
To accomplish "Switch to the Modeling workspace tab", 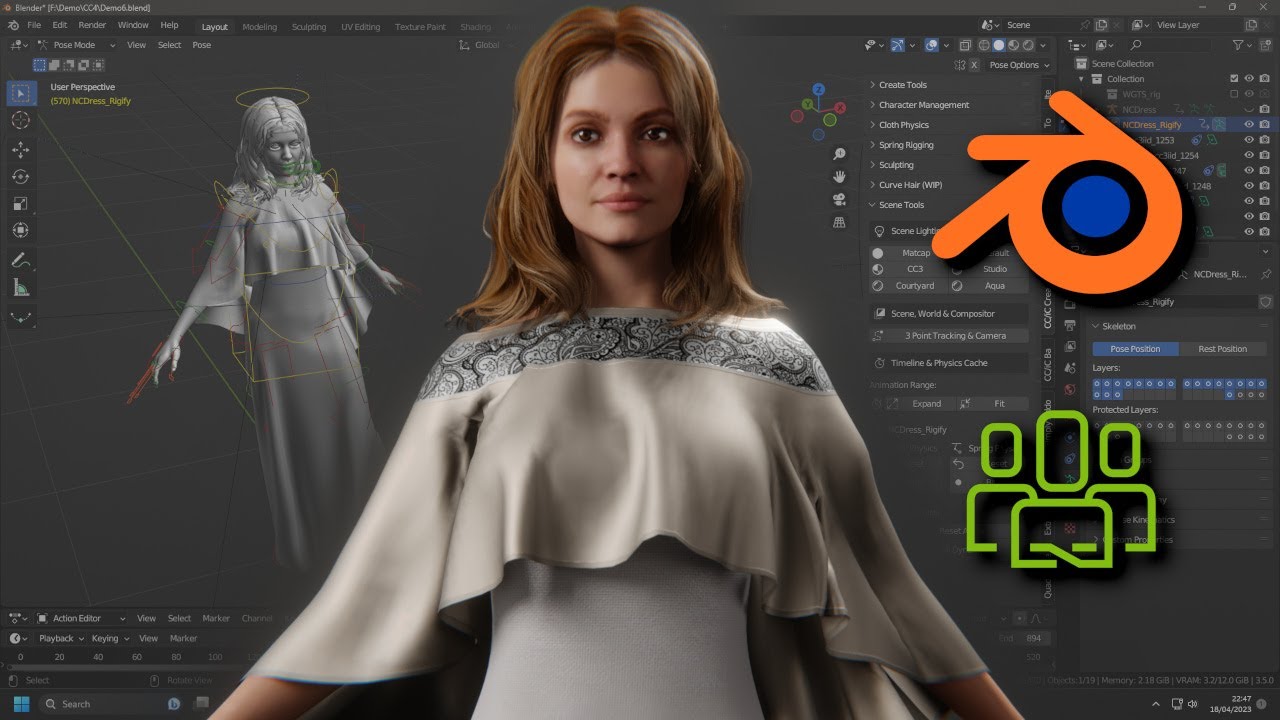I will coord(260,27).
